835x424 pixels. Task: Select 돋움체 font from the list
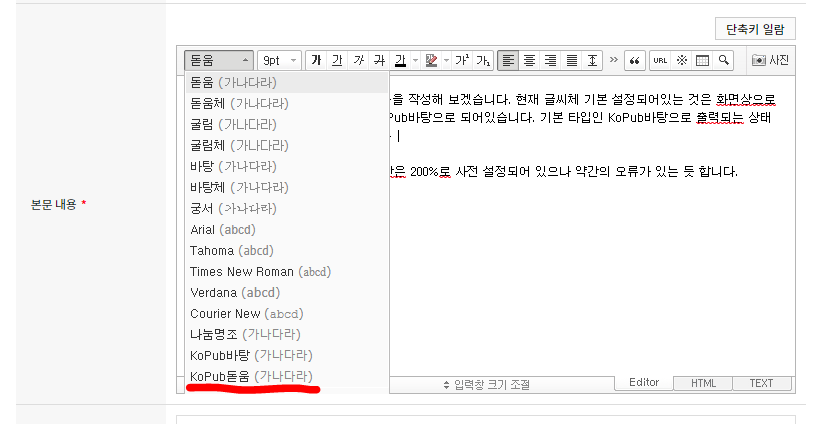pos(286,103)
